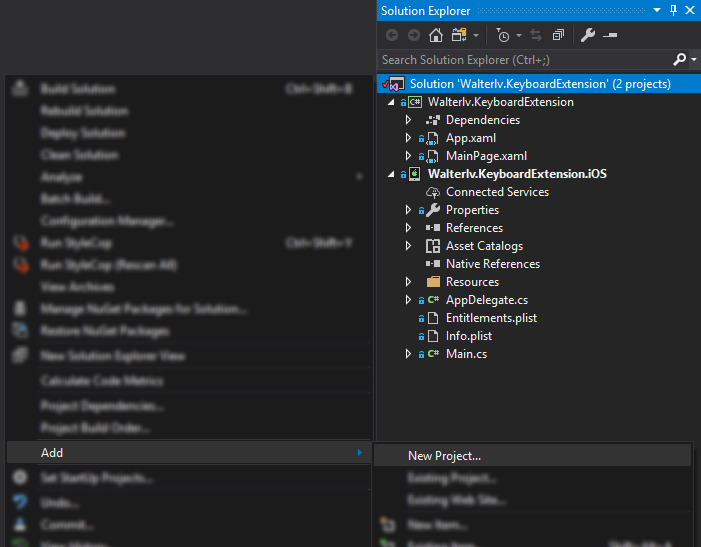Click the wrench icon beside Properties node
Screen dimensions: 701x547
[433, 210]
